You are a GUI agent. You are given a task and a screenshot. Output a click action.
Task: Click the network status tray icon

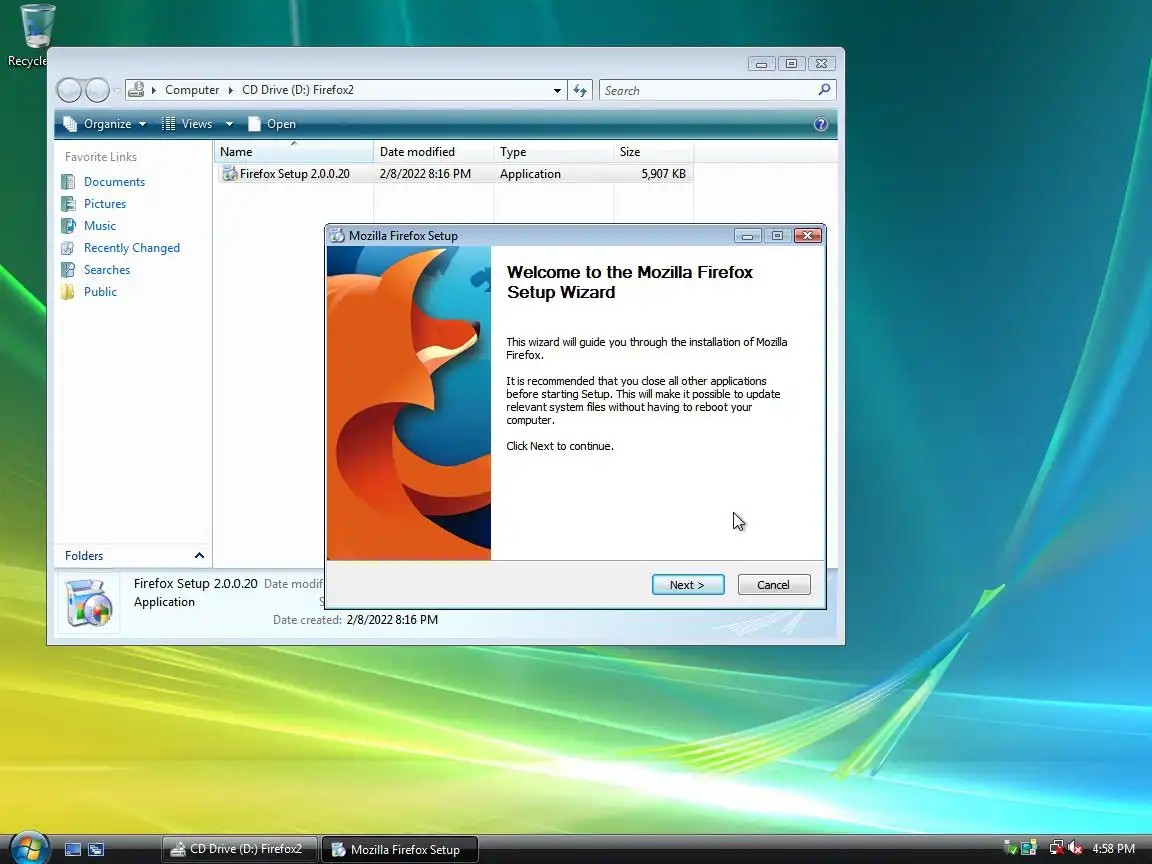1056,849
